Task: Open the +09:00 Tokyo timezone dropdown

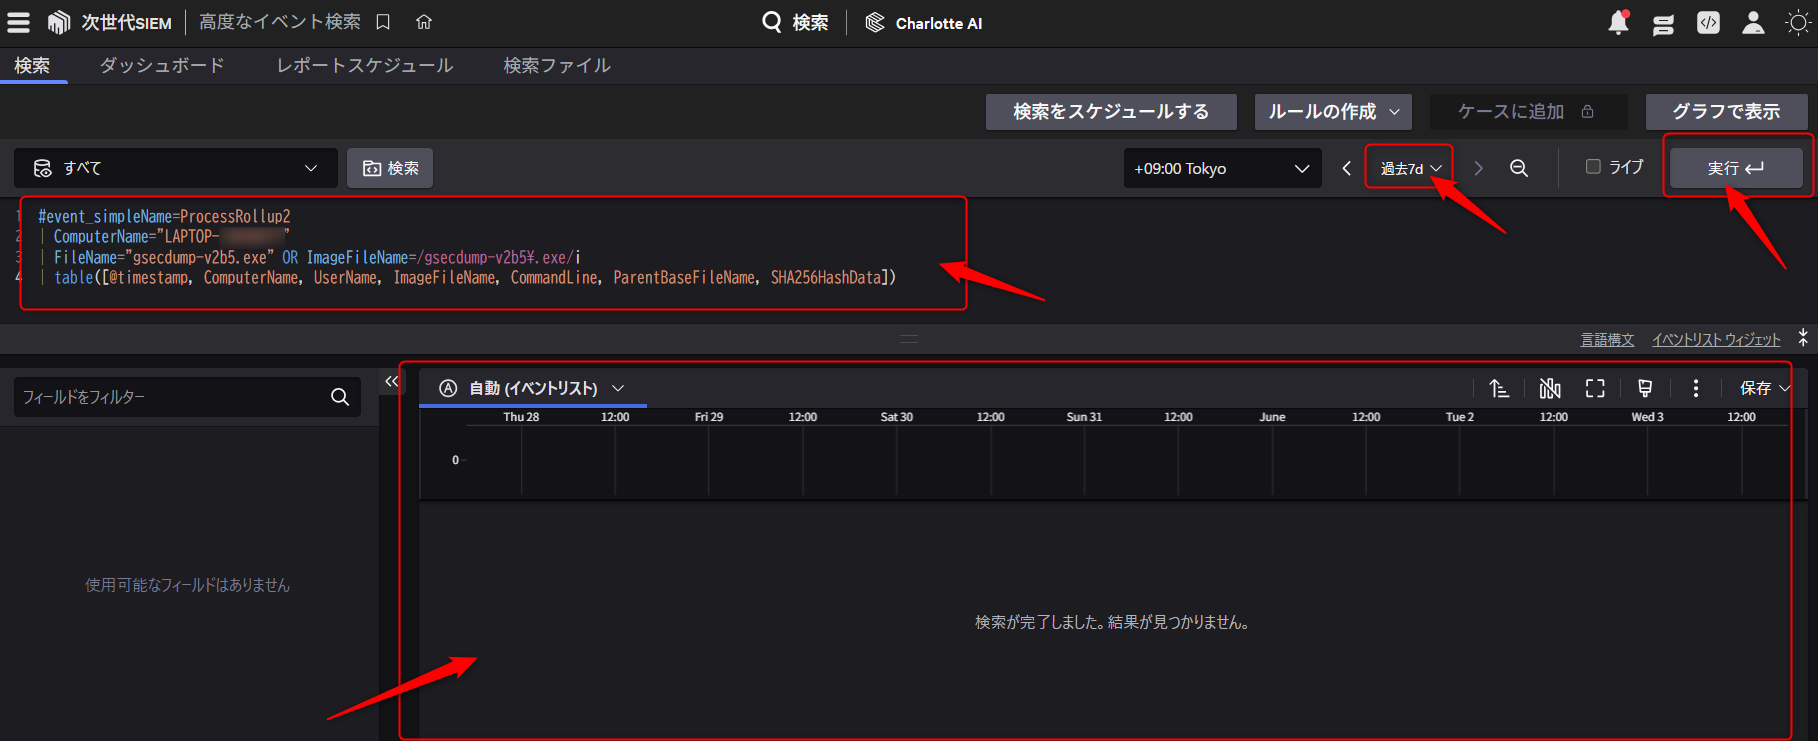Action: 1222,168
